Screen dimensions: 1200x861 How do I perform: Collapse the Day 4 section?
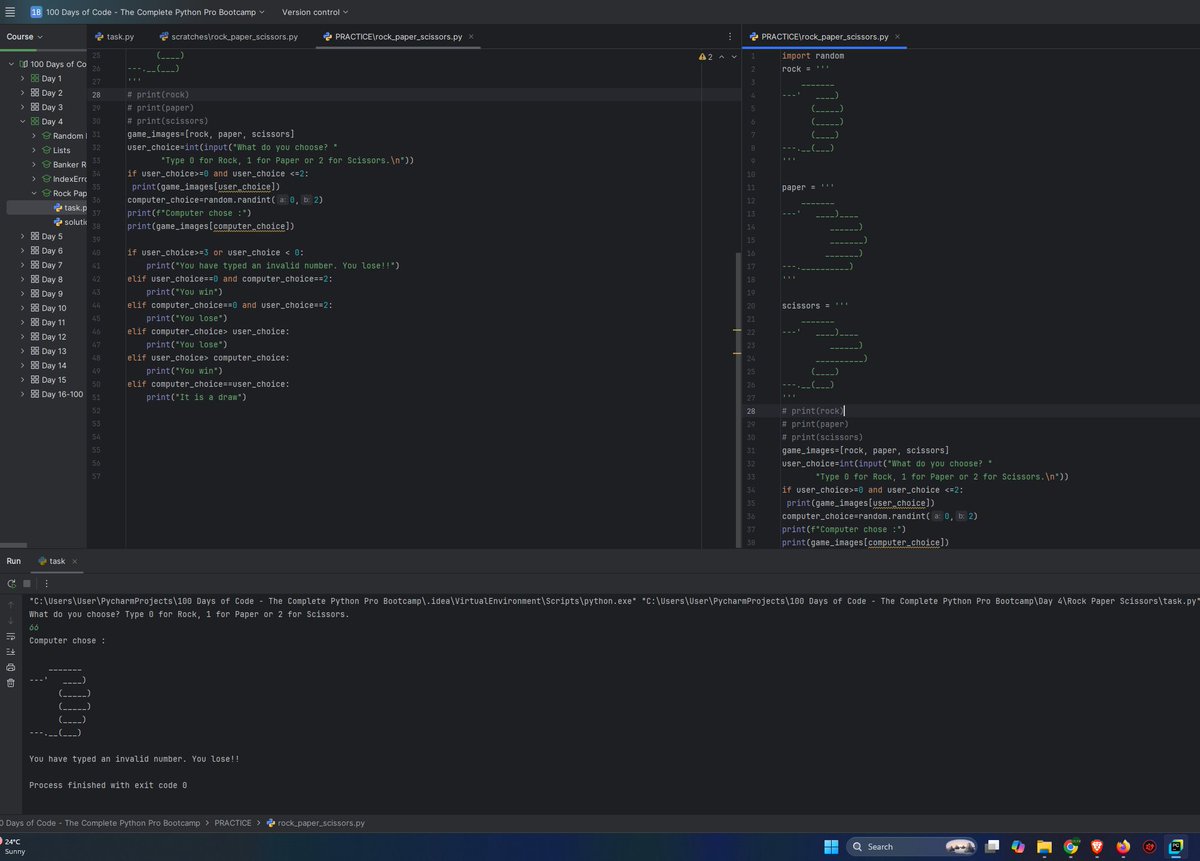pos(22,121)
